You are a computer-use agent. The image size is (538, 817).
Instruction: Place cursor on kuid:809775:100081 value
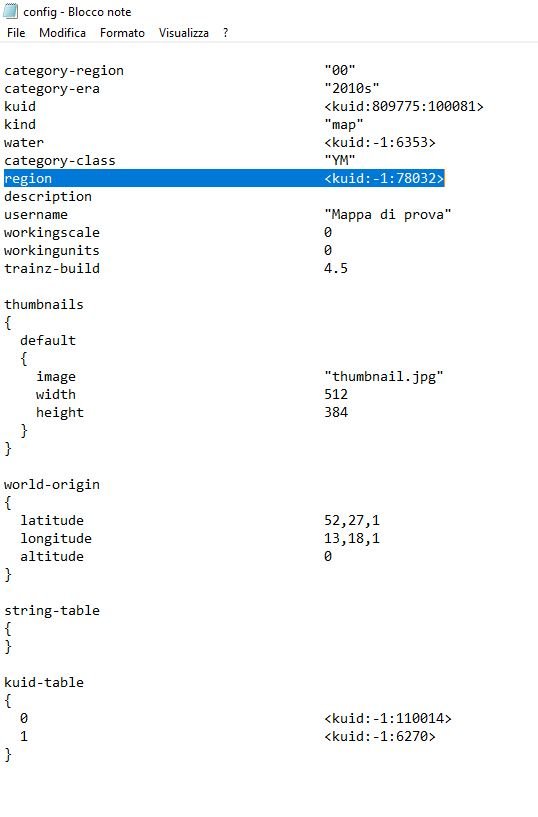point(404,106)
